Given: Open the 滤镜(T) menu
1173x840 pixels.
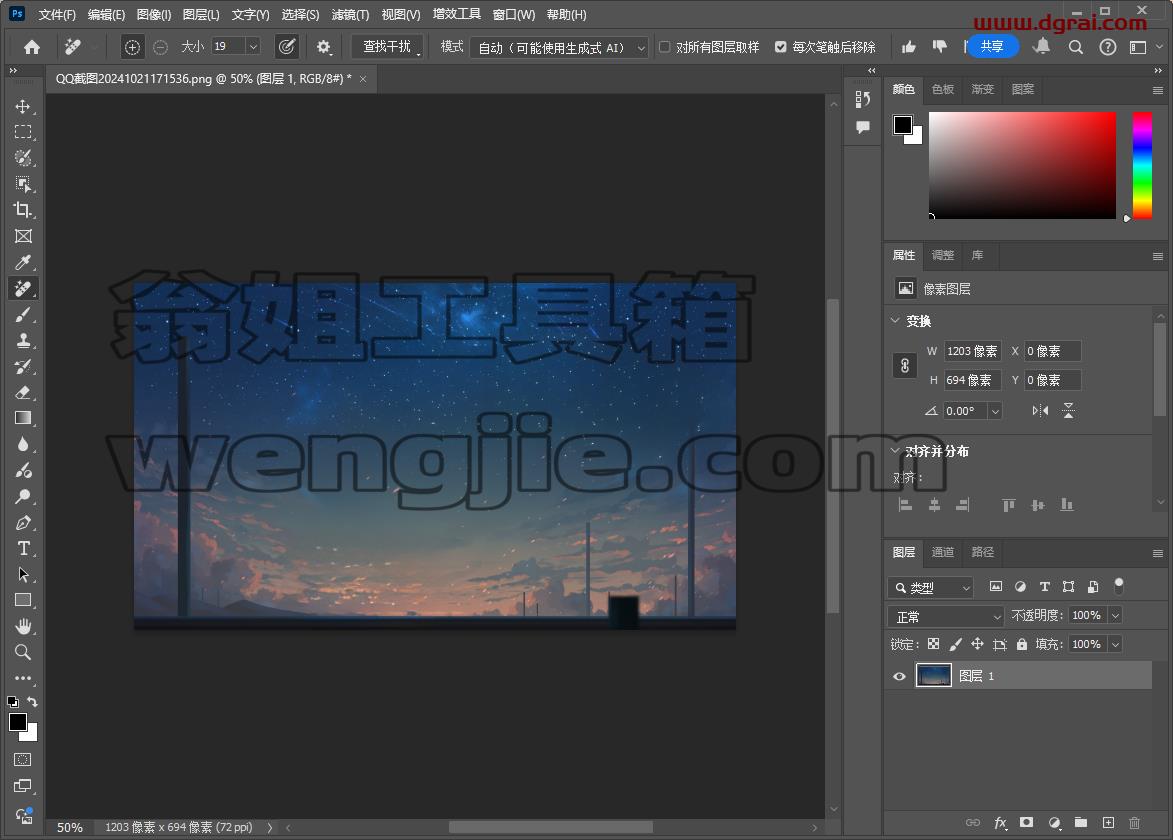Looking at the screenshot, I should click(350, 14).
